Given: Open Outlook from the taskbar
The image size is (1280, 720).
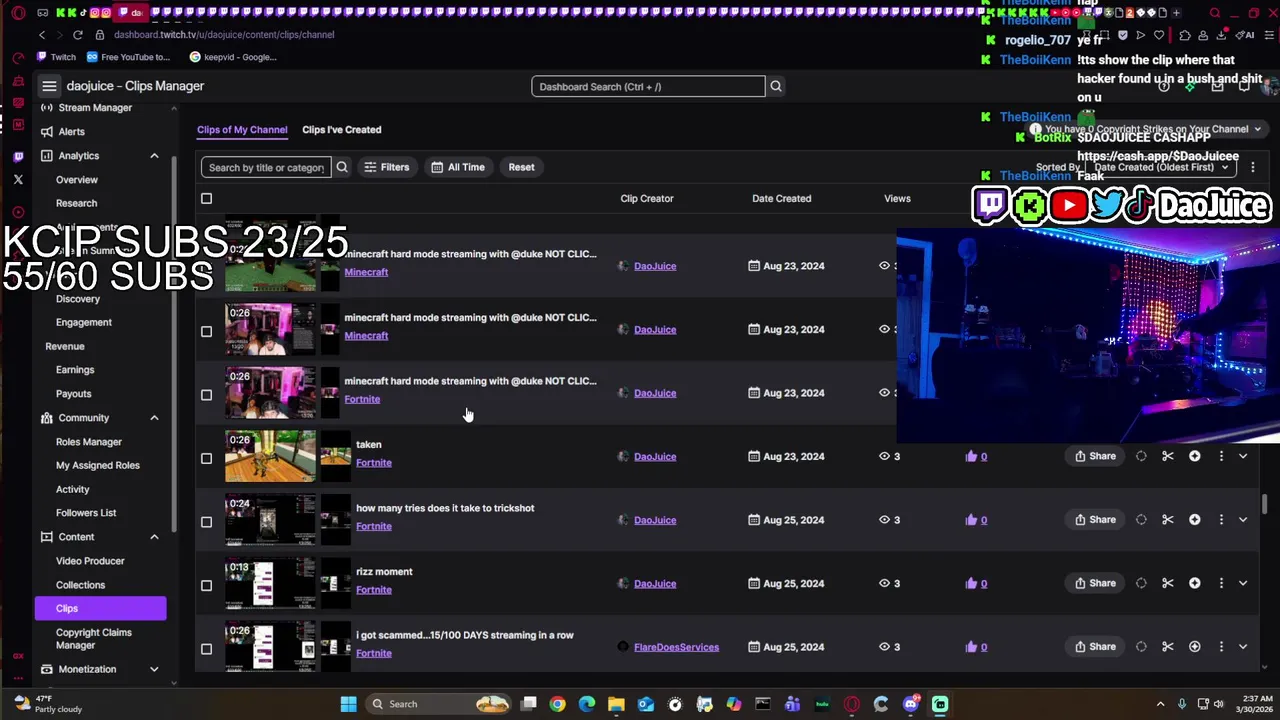Looking at the screenshot, I should tap(646, 704).
